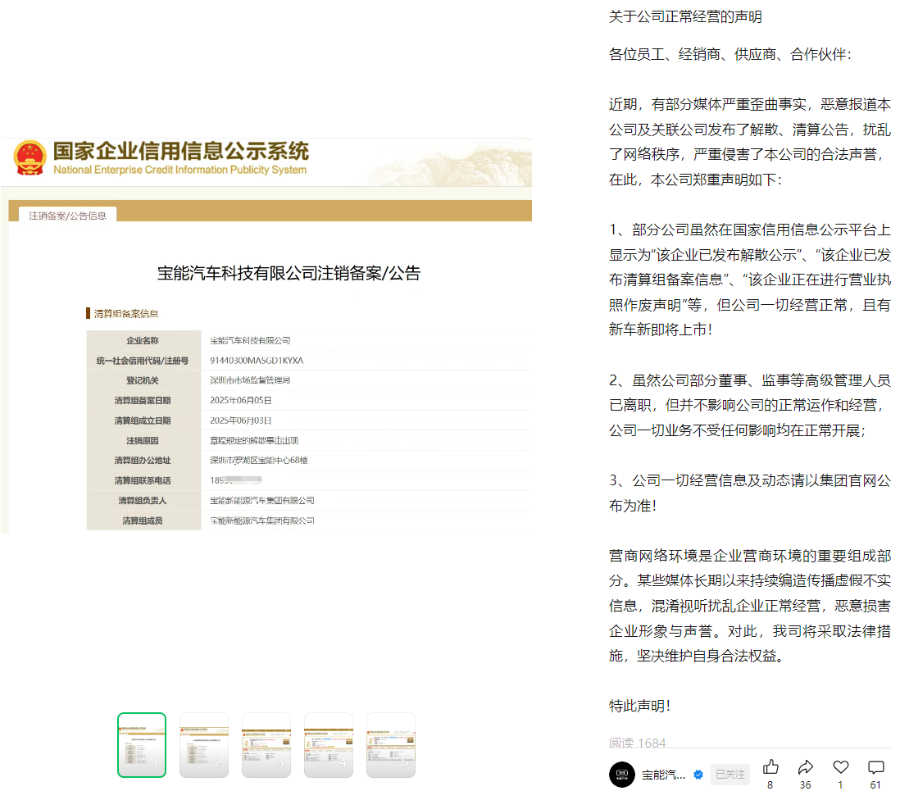The height and width of the screenshot is (792, 900).
Task: Click the 阅读 1684 read count
Action: [637, 743]
